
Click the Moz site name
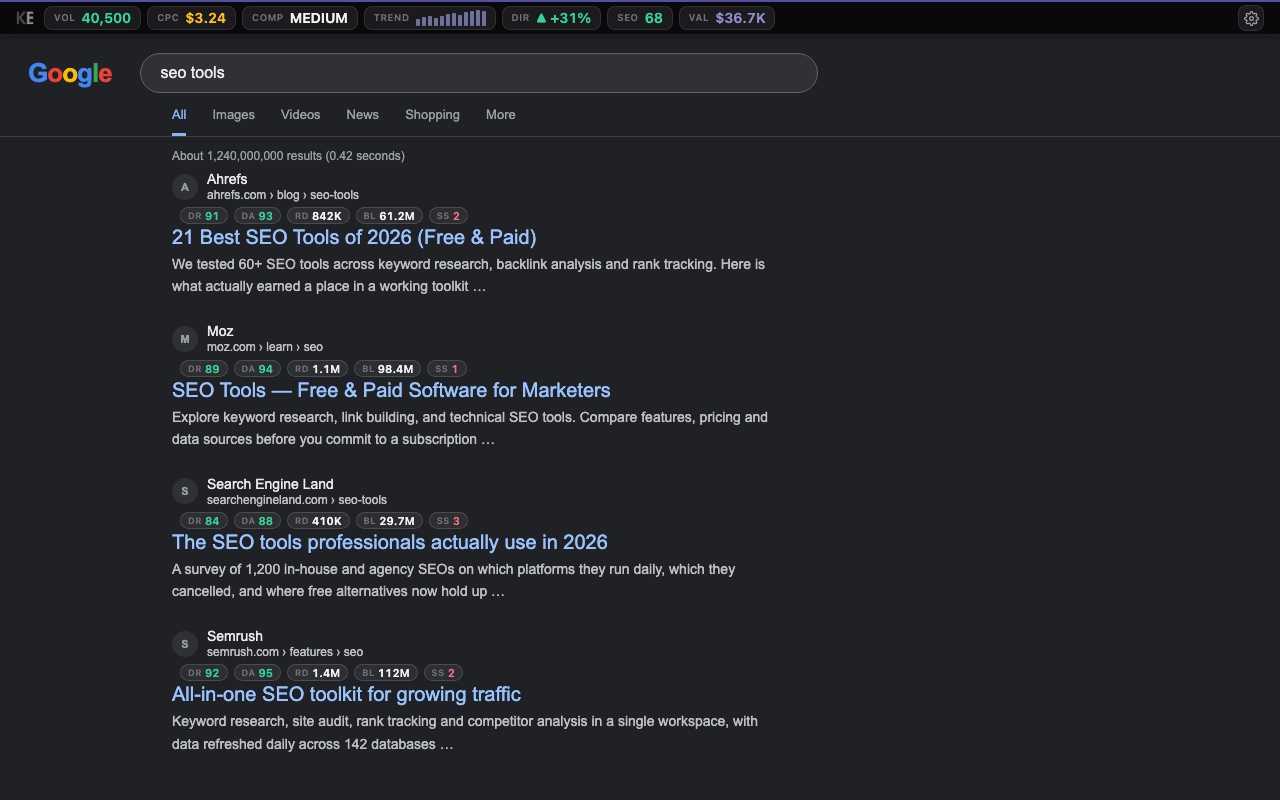pos(220,331)
